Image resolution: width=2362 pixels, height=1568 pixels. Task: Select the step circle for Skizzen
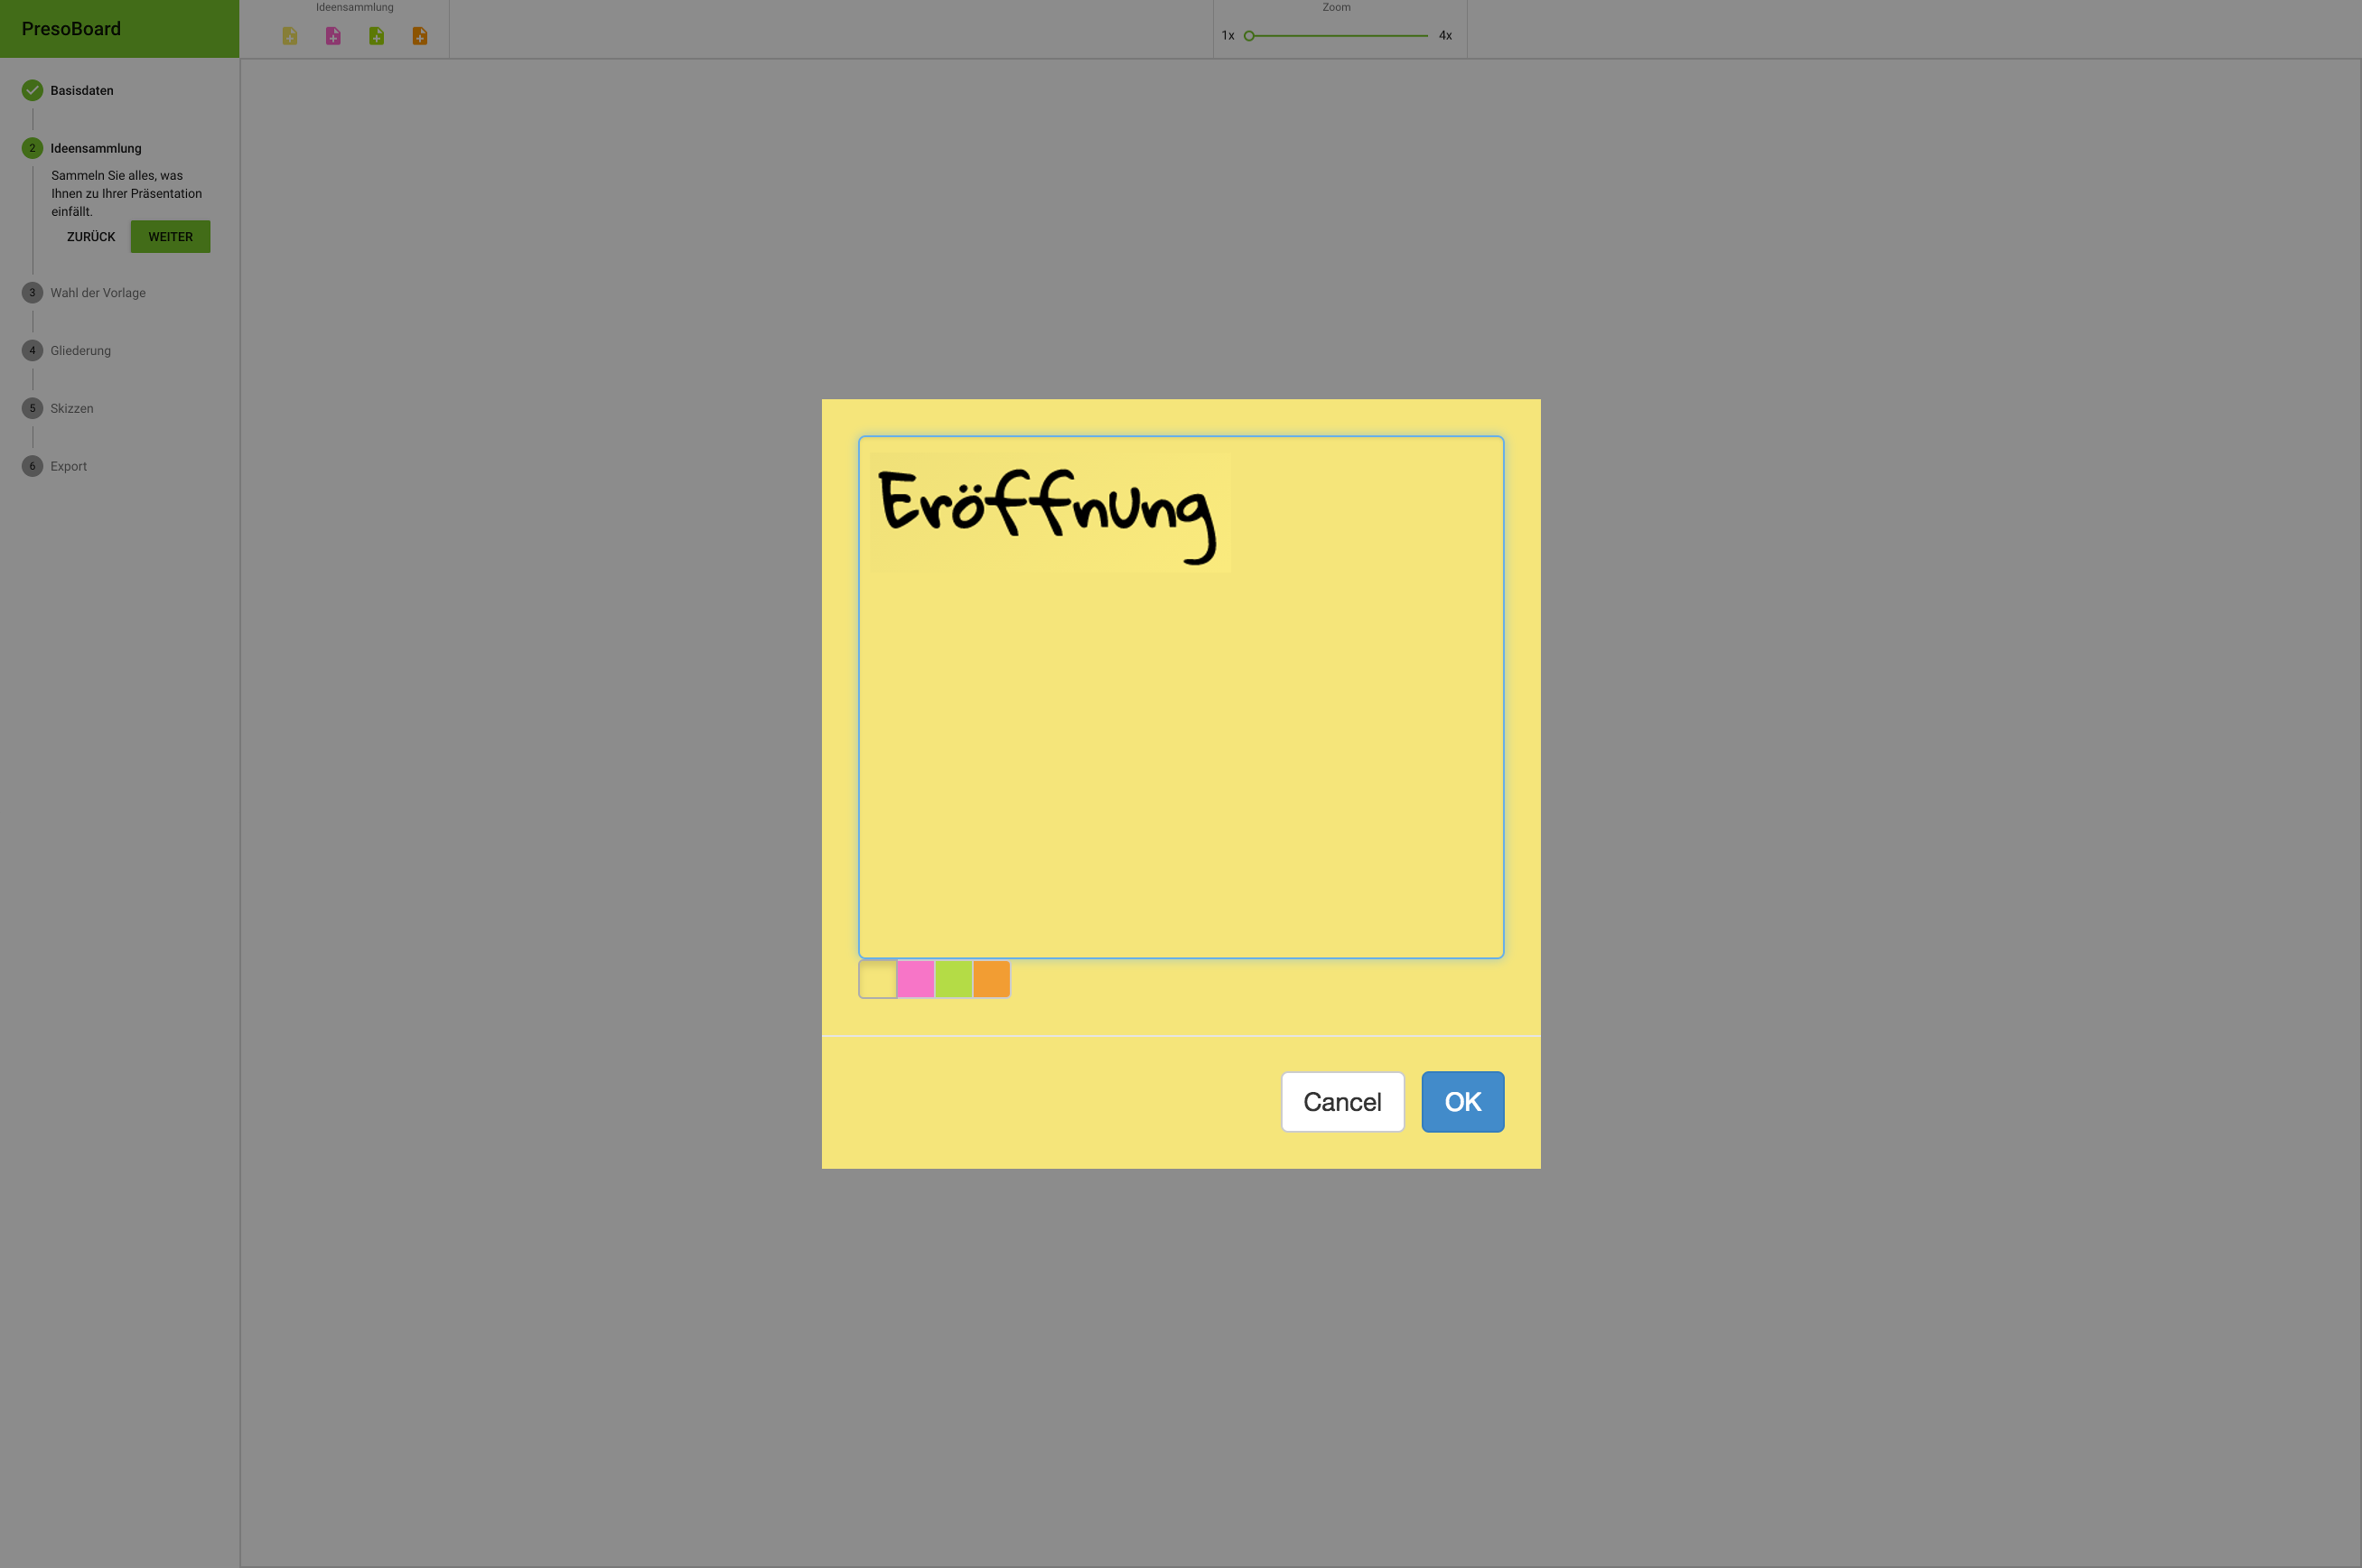pos(33,408)
